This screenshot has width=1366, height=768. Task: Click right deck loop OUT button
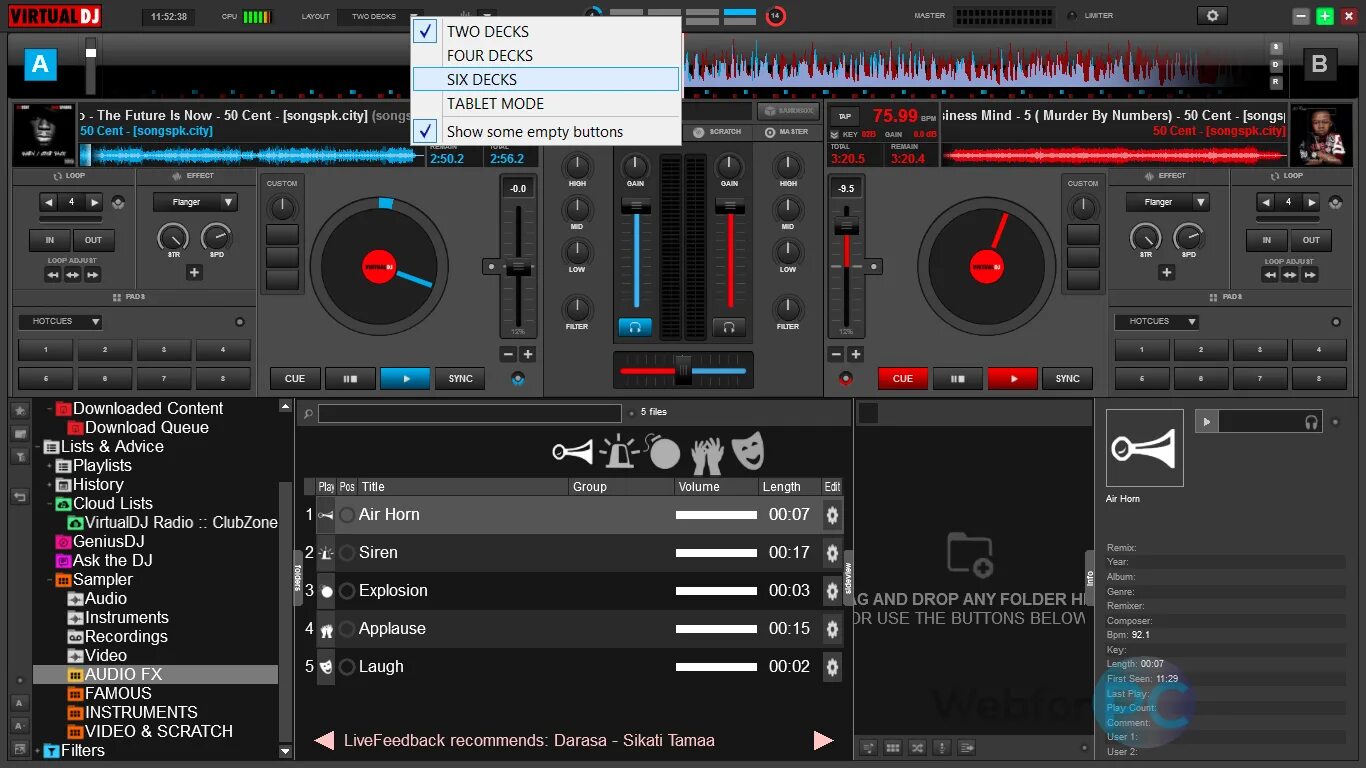tap(1311, 240)
